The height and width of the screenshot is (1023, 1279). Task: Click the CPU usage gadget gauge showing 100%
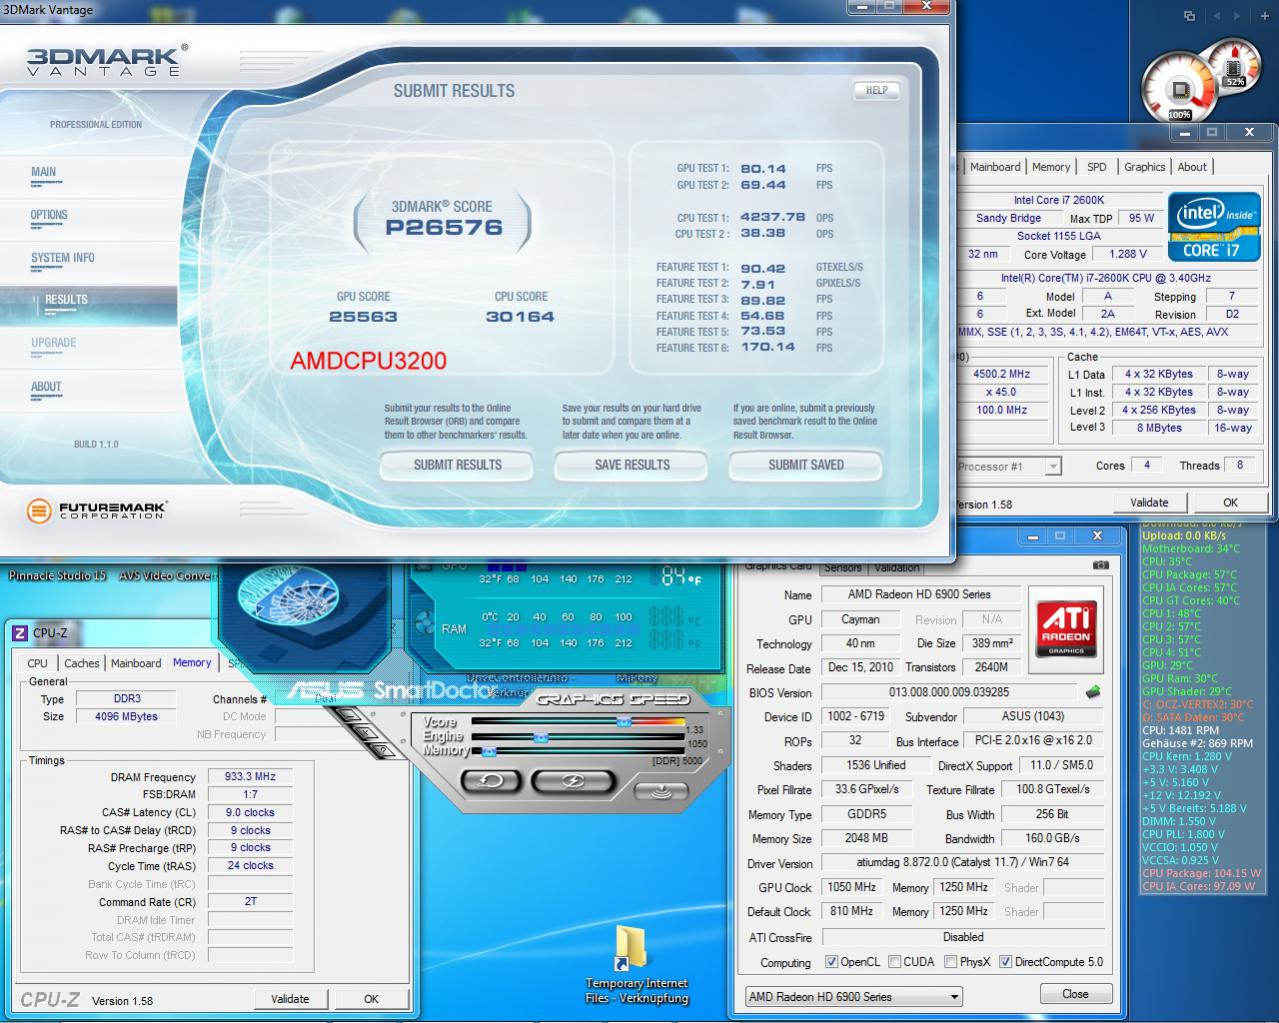pos(1179,89)
